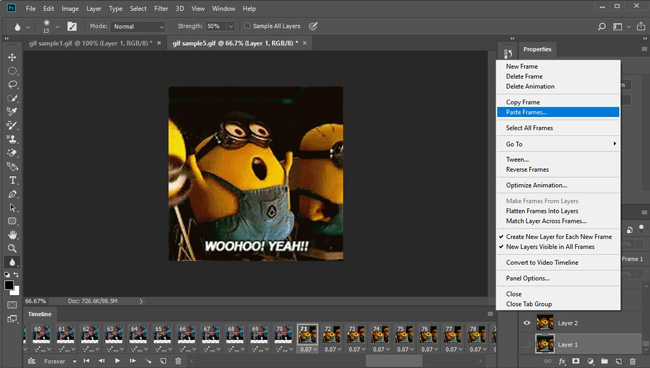Screen dimensions: 650x368
Task: Duplicate selected frames icon in Timeline
Action: click(x=163, y=361)
